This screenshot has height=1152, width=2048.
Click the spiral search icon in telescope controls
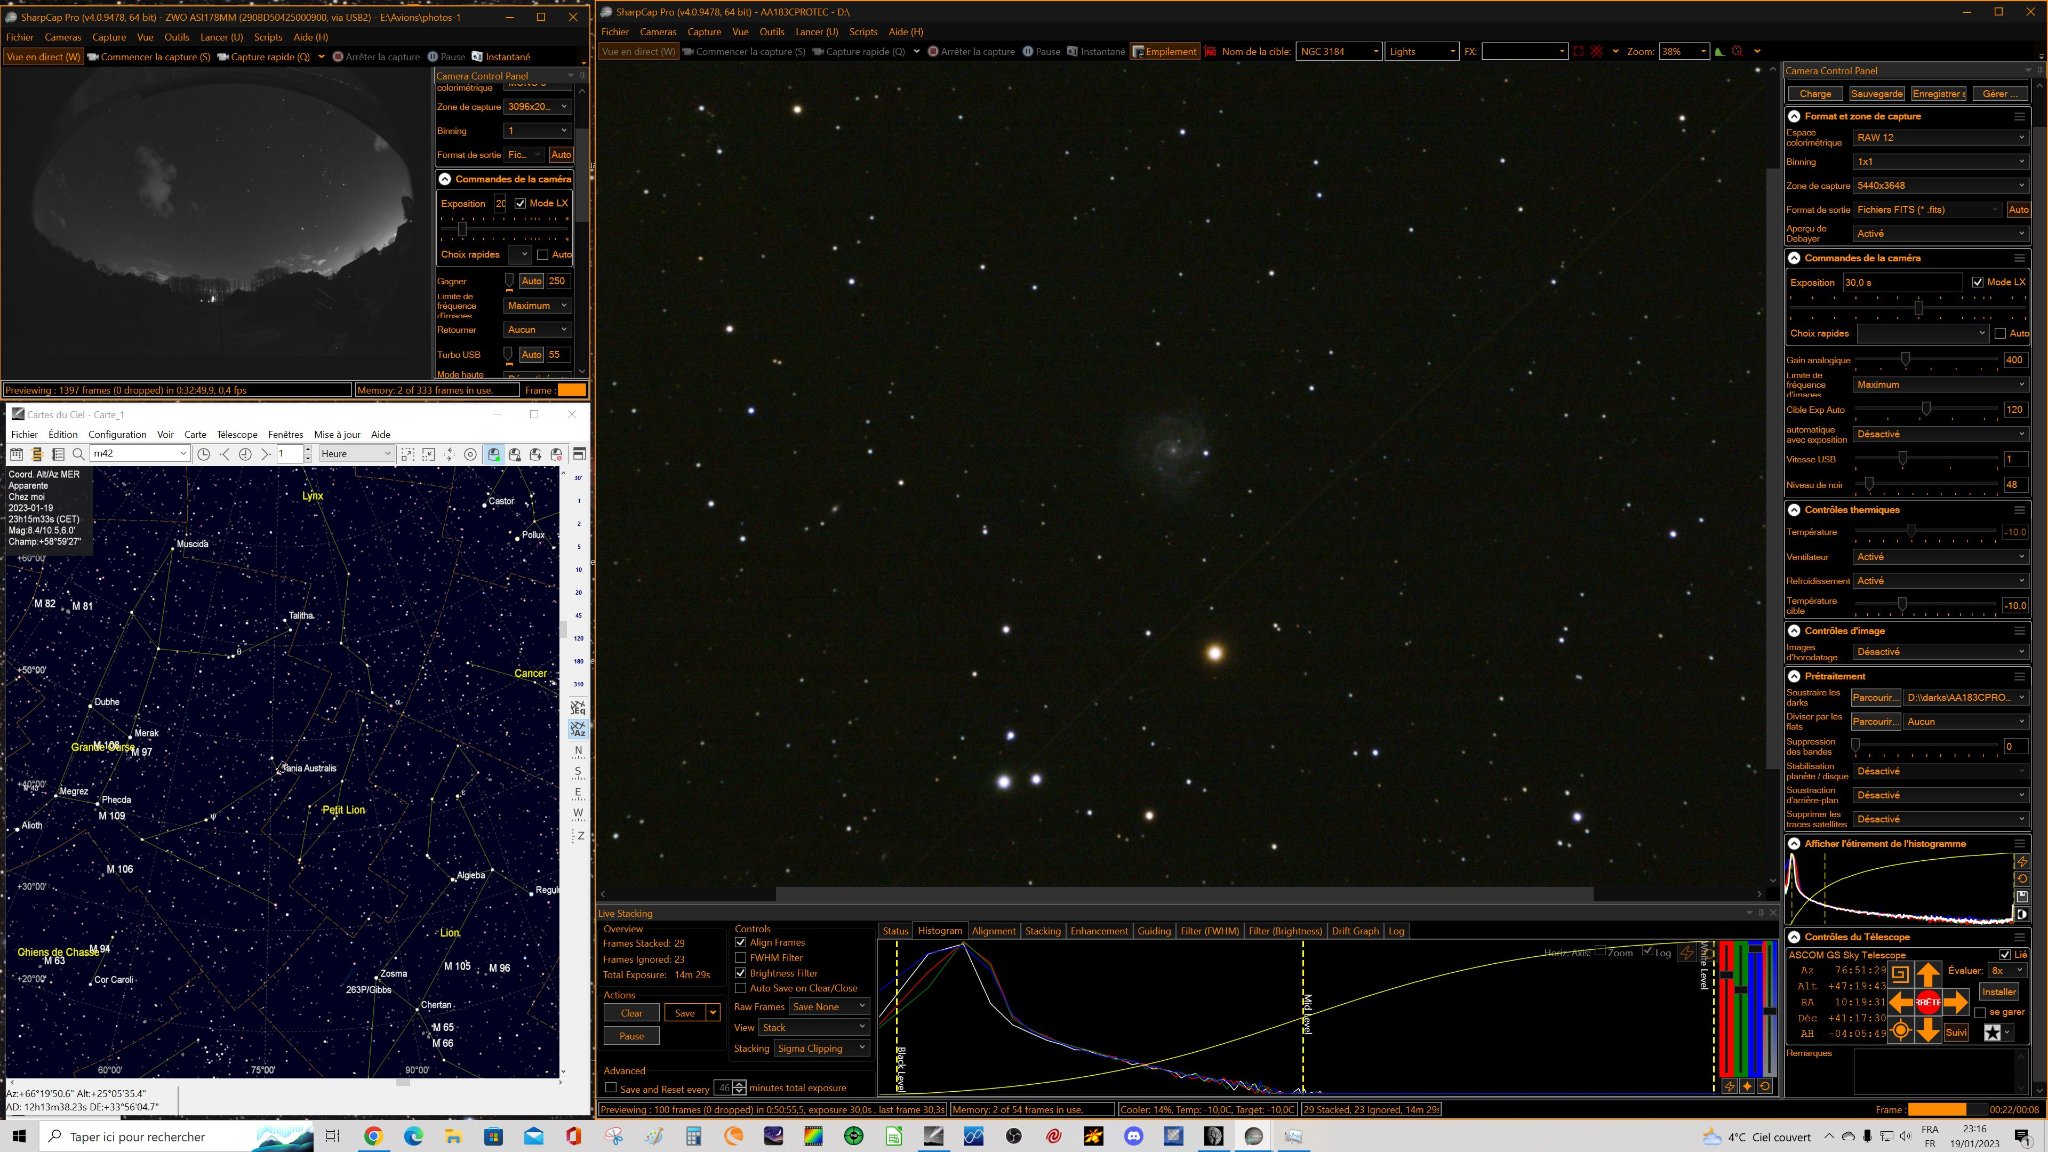coord(1900,974)
